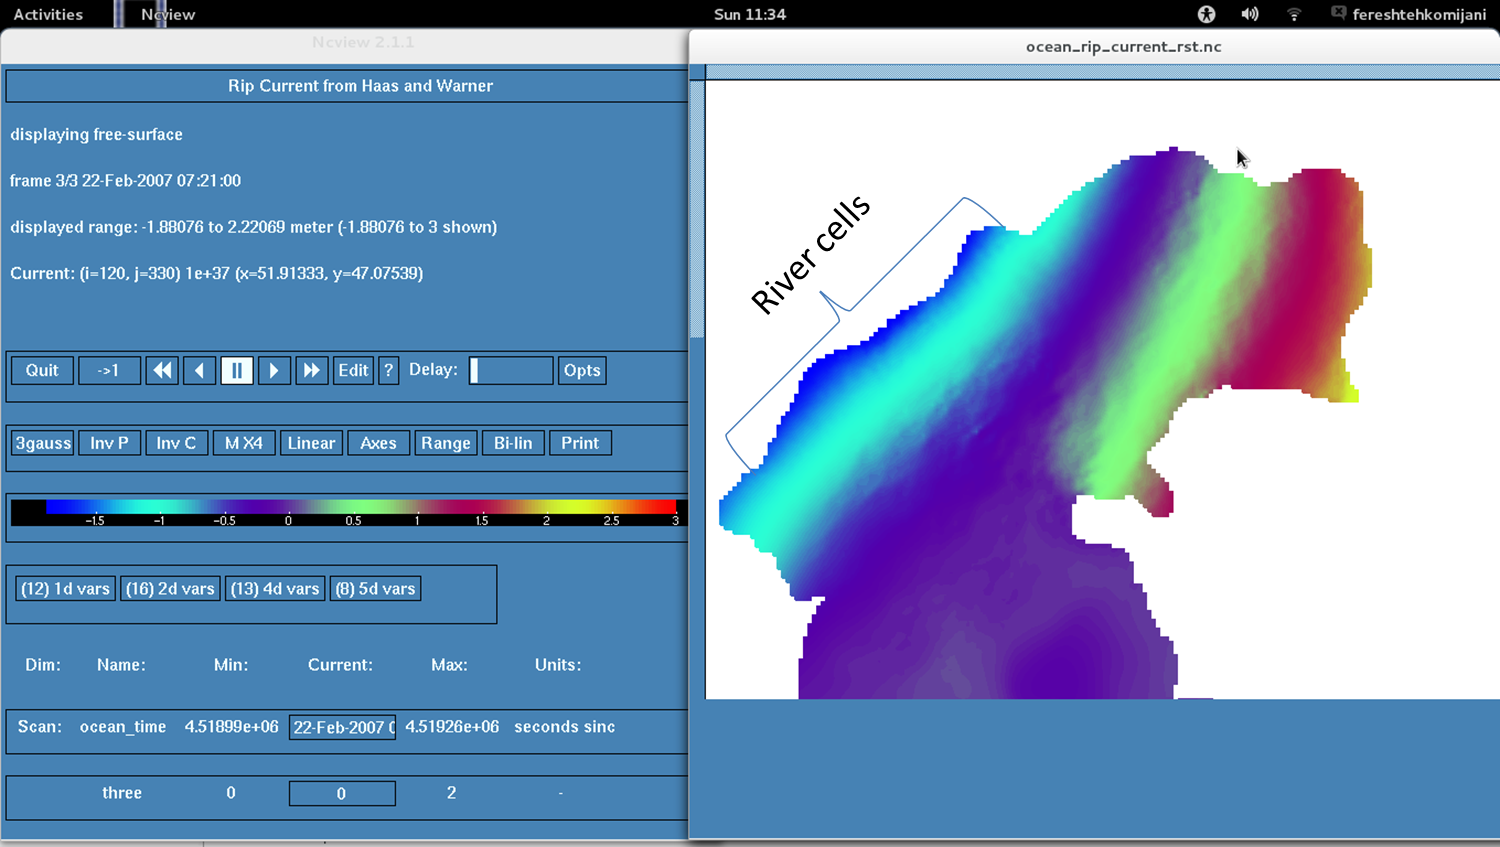The width and height of the screenshot is (1500, 847).
Task: Open the Wi-Fi network indicator
Action: (x=1293, y=14)
